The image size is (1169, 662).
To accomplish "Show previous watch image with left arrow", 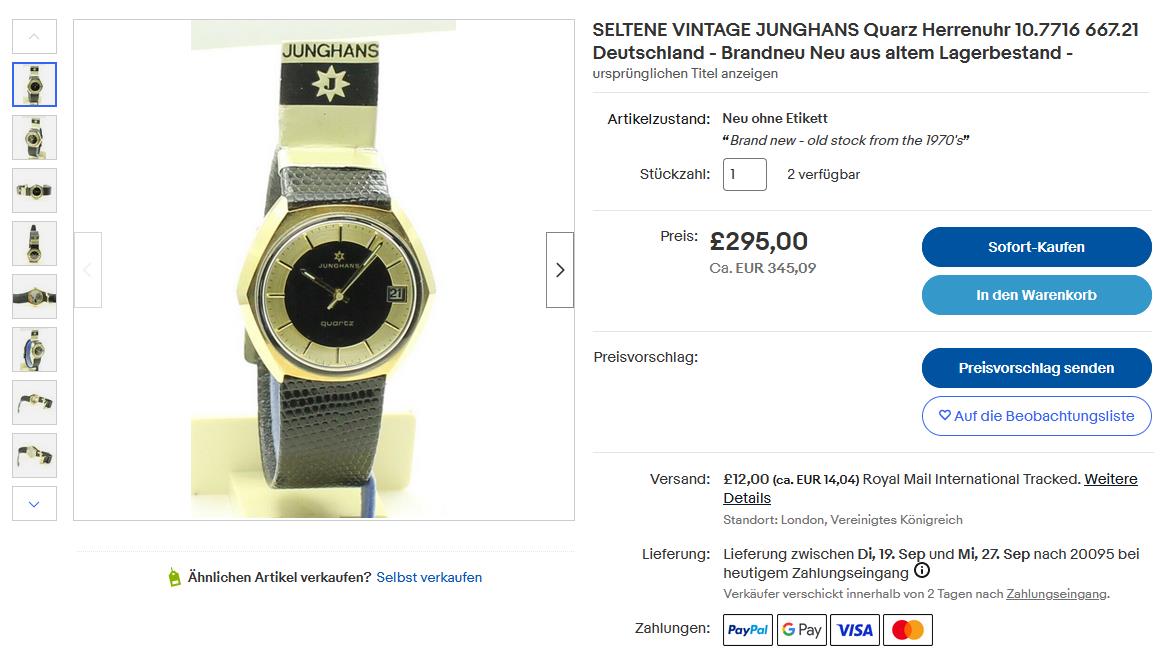I will pos(88,270).
